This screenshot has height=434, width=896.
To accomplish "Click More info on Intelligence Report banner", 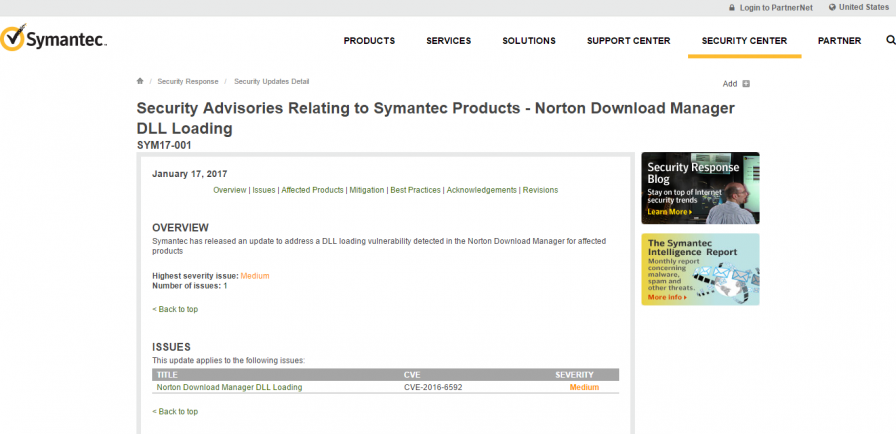I will tap(667, 298).
